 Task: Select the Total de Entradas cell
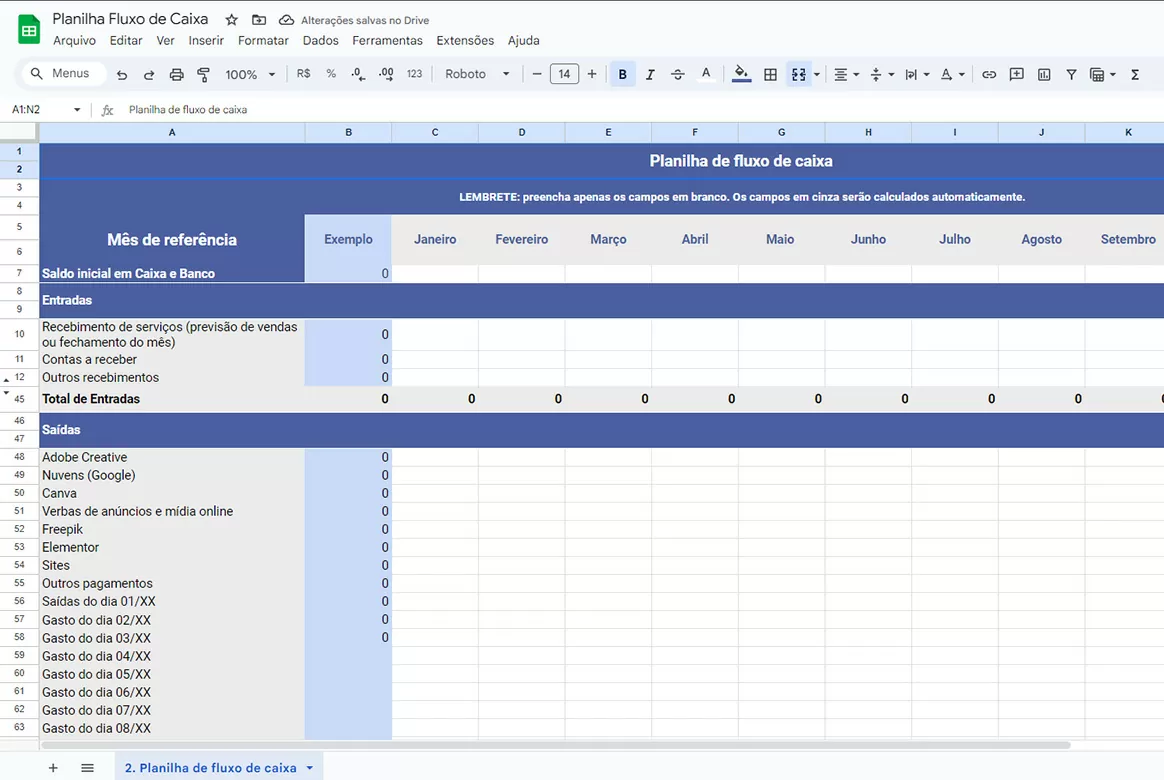pos(171,399)
